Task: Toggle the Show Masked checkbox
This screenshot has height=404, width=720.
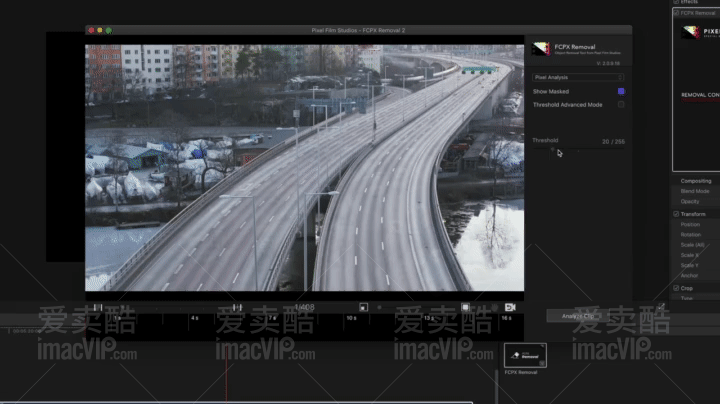Action: click(621, 91)
